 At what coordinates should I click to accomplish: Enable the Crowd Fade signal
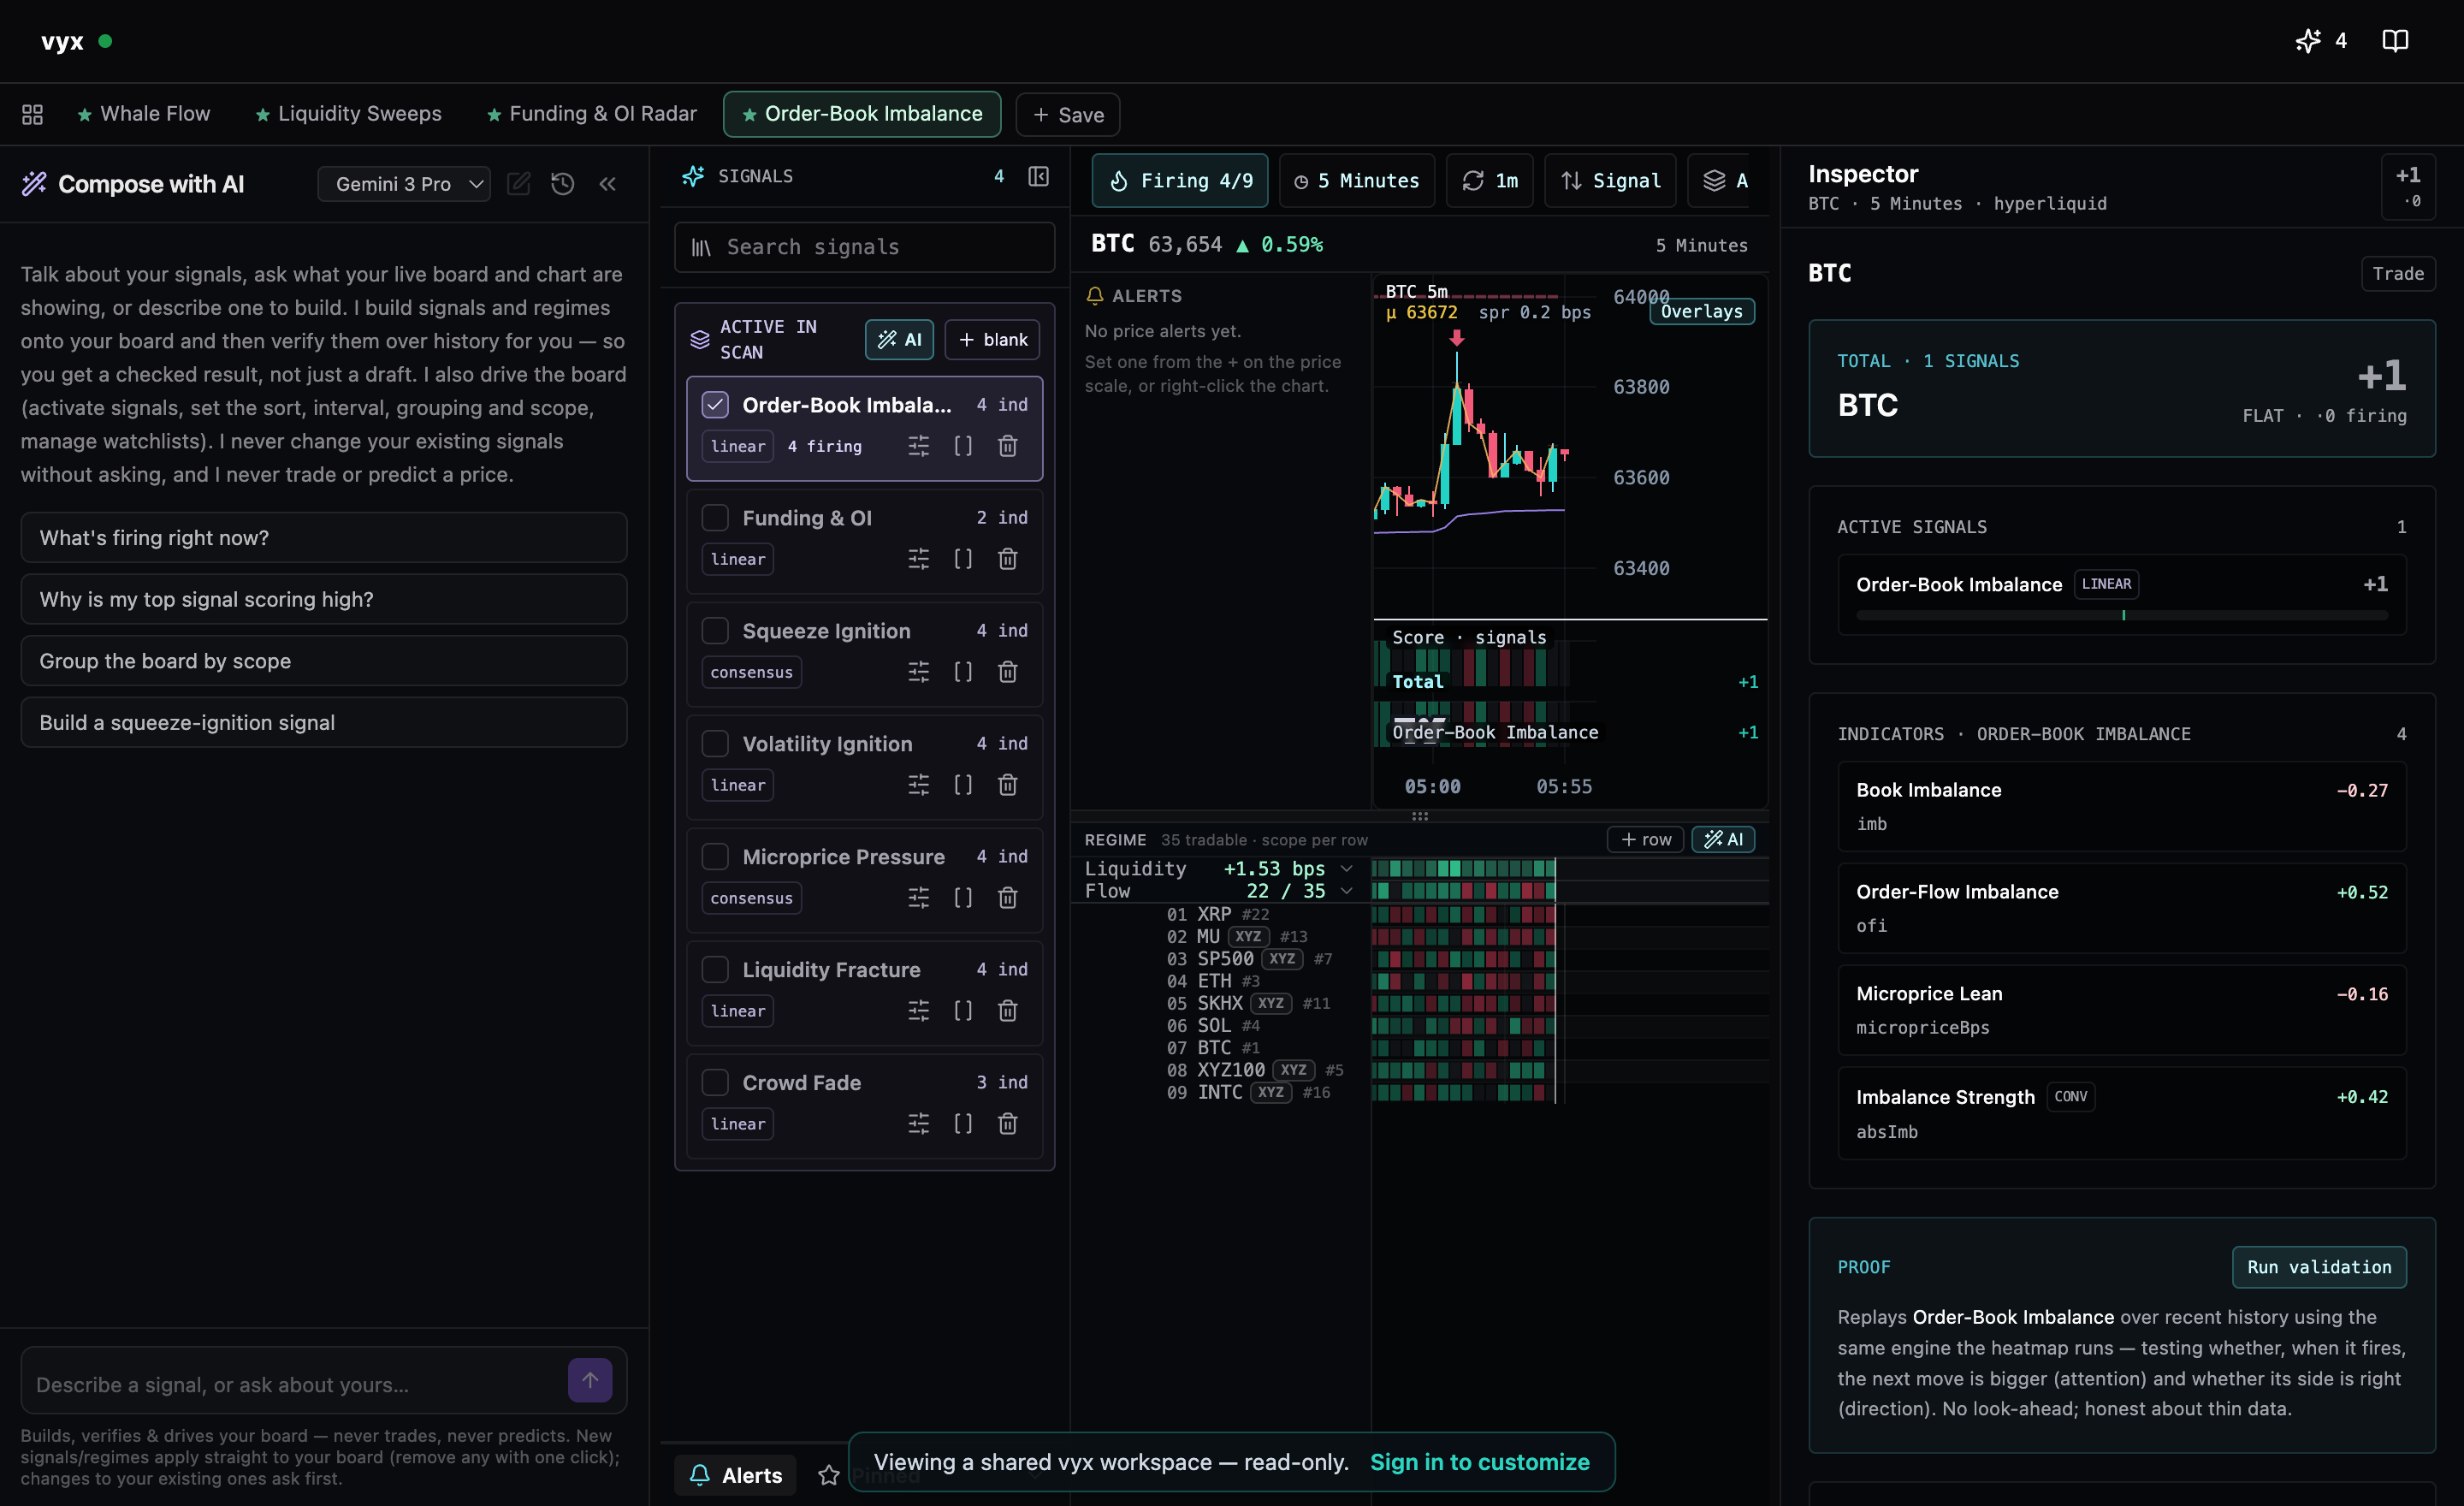[x=715, y=1083]
